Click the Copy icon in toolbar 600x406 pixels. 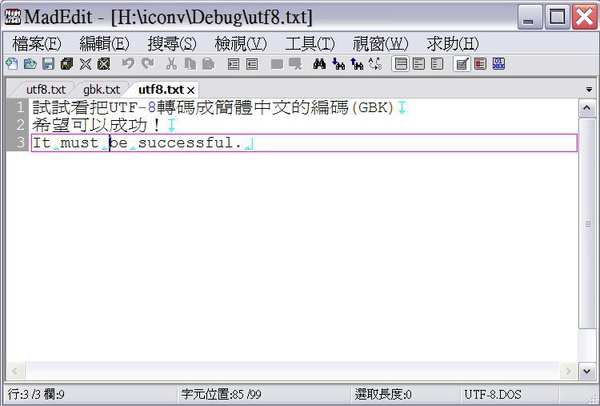pos(190,64)
